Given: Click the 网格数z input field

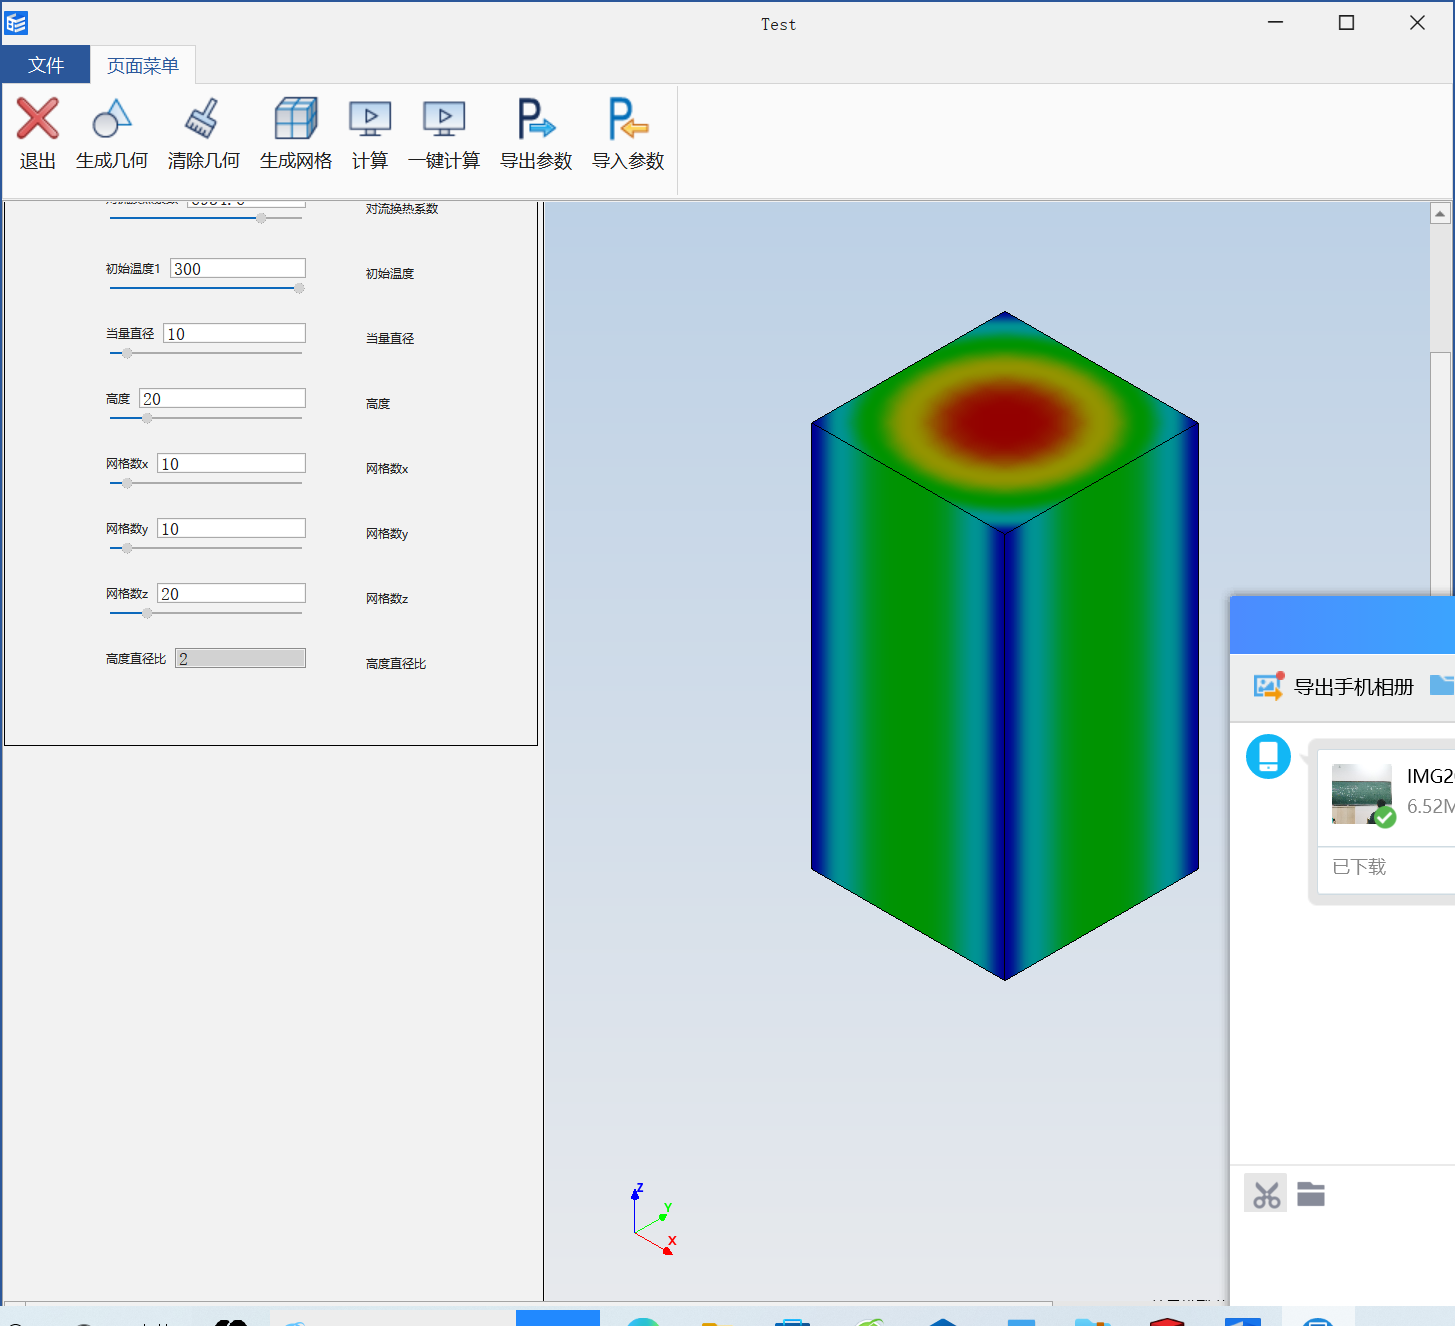Looking at the screenshot, I should point(232,593).
